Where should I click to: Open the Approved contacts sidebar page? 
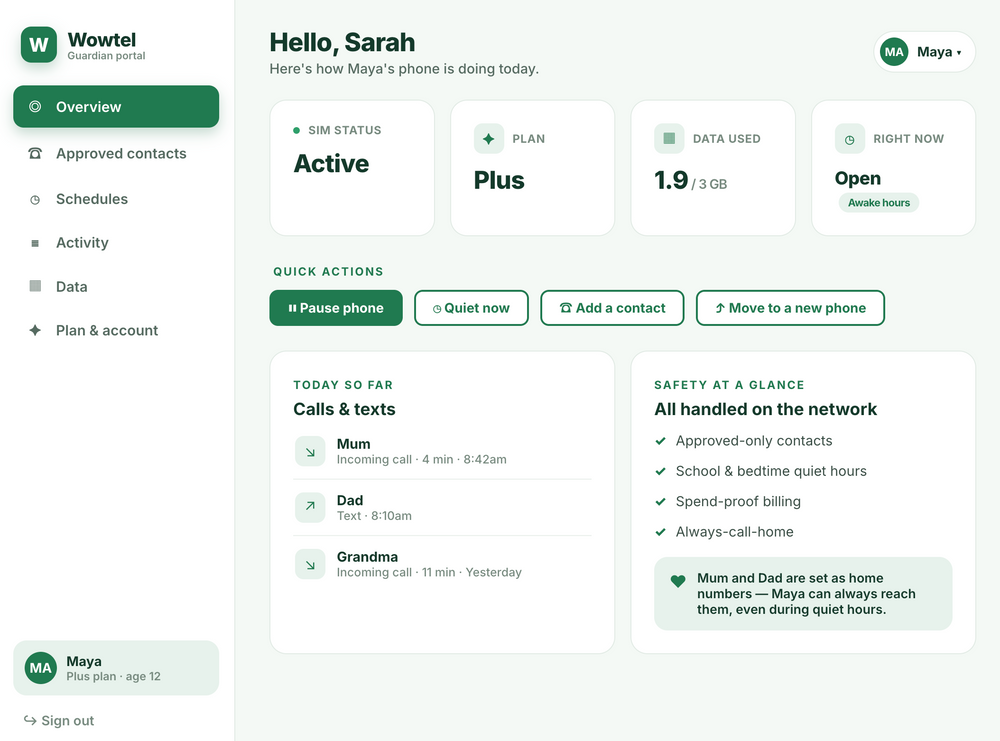[116, 154]
